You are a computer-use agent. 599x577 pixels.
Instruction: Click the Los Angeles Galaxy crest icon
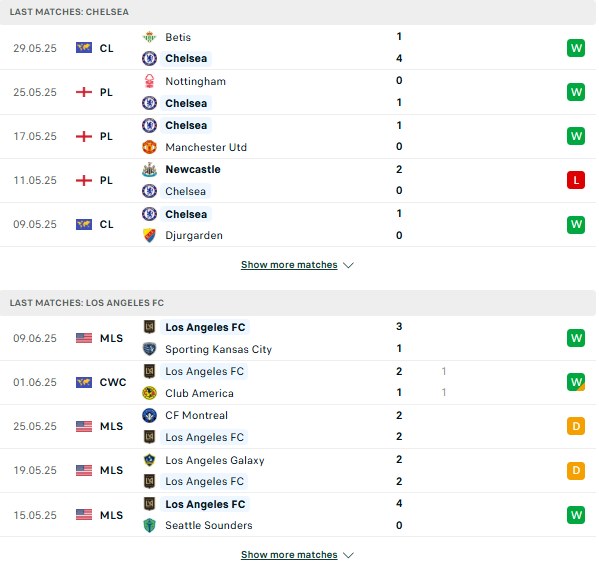[x=149, y=460]
